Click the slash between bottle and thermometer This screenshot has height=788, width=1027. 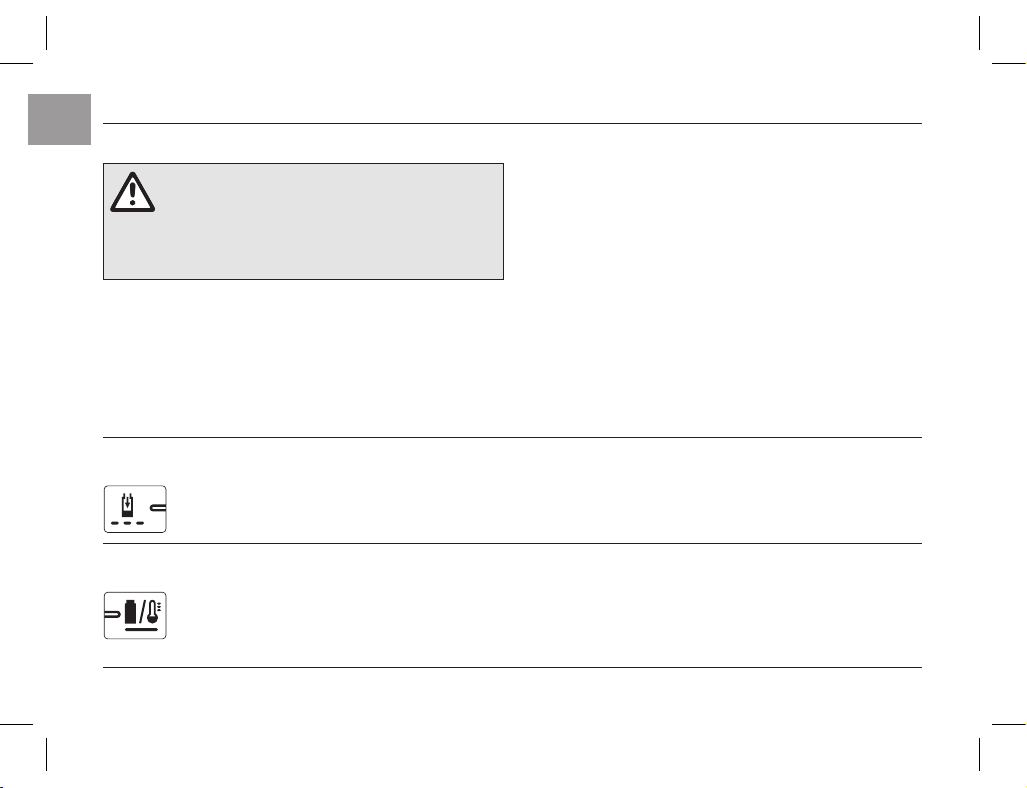pos(142,612)
